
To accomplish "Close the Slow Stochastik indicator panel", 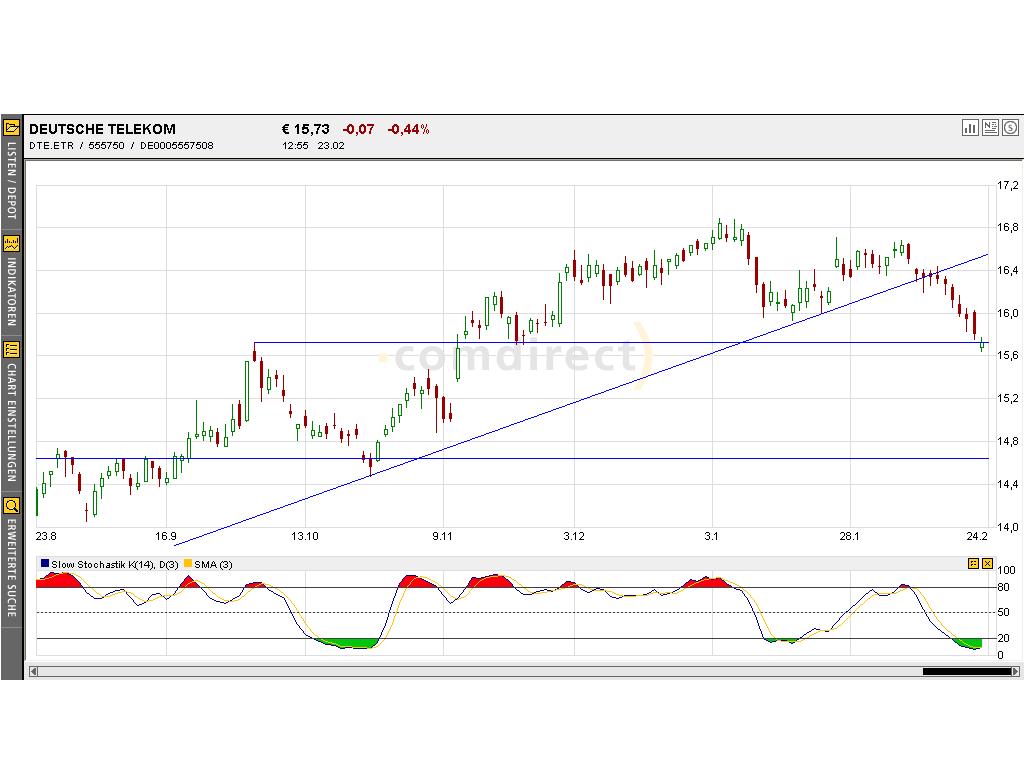I will (987, 564).
